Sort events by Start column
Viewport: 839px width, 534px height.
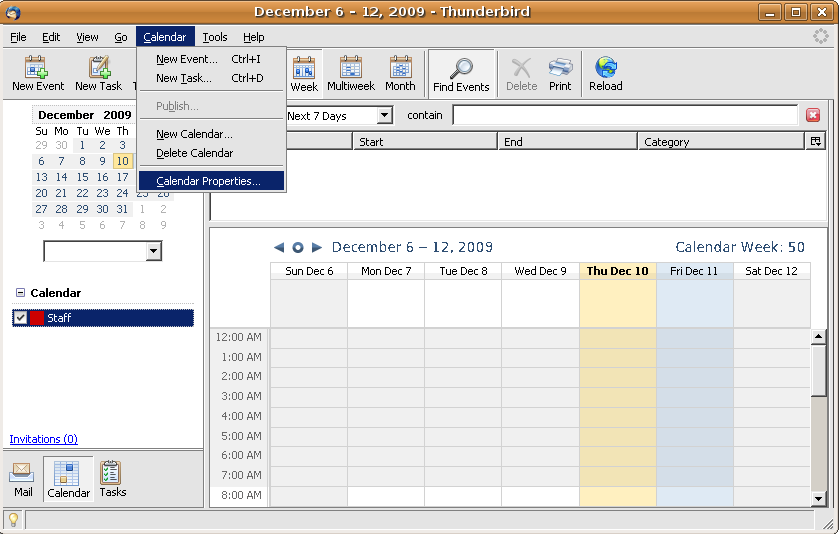click(425, 142)
